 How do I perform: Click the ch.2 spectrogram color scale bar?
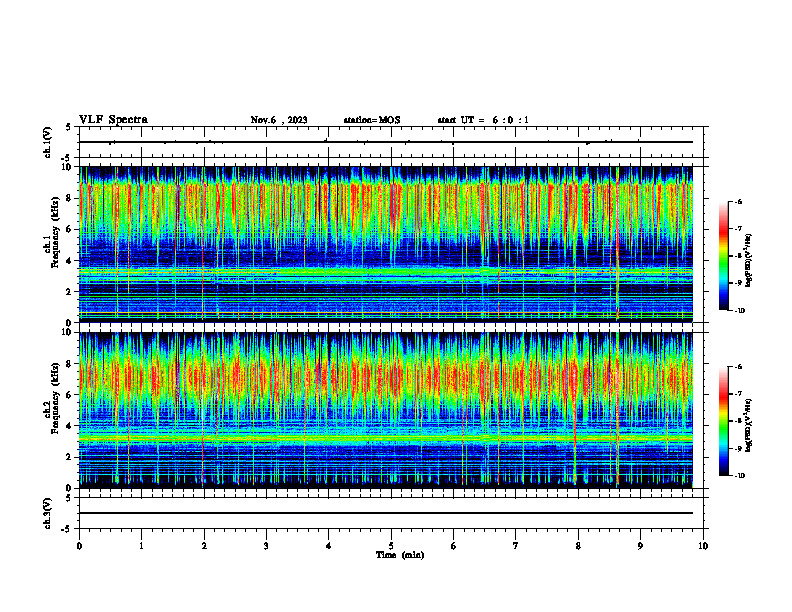point(723,421)
